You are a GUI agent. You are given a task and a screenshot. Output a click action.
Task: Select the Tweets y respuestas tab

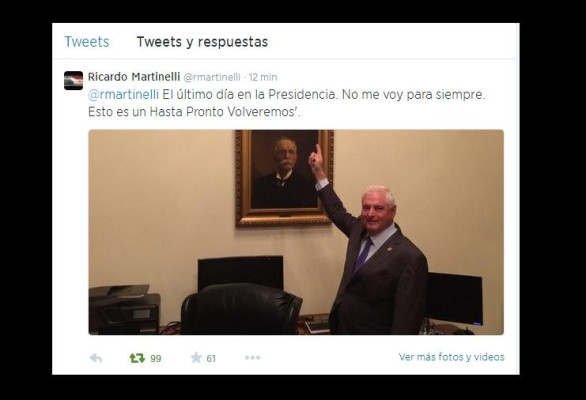[x=202, y=42]
